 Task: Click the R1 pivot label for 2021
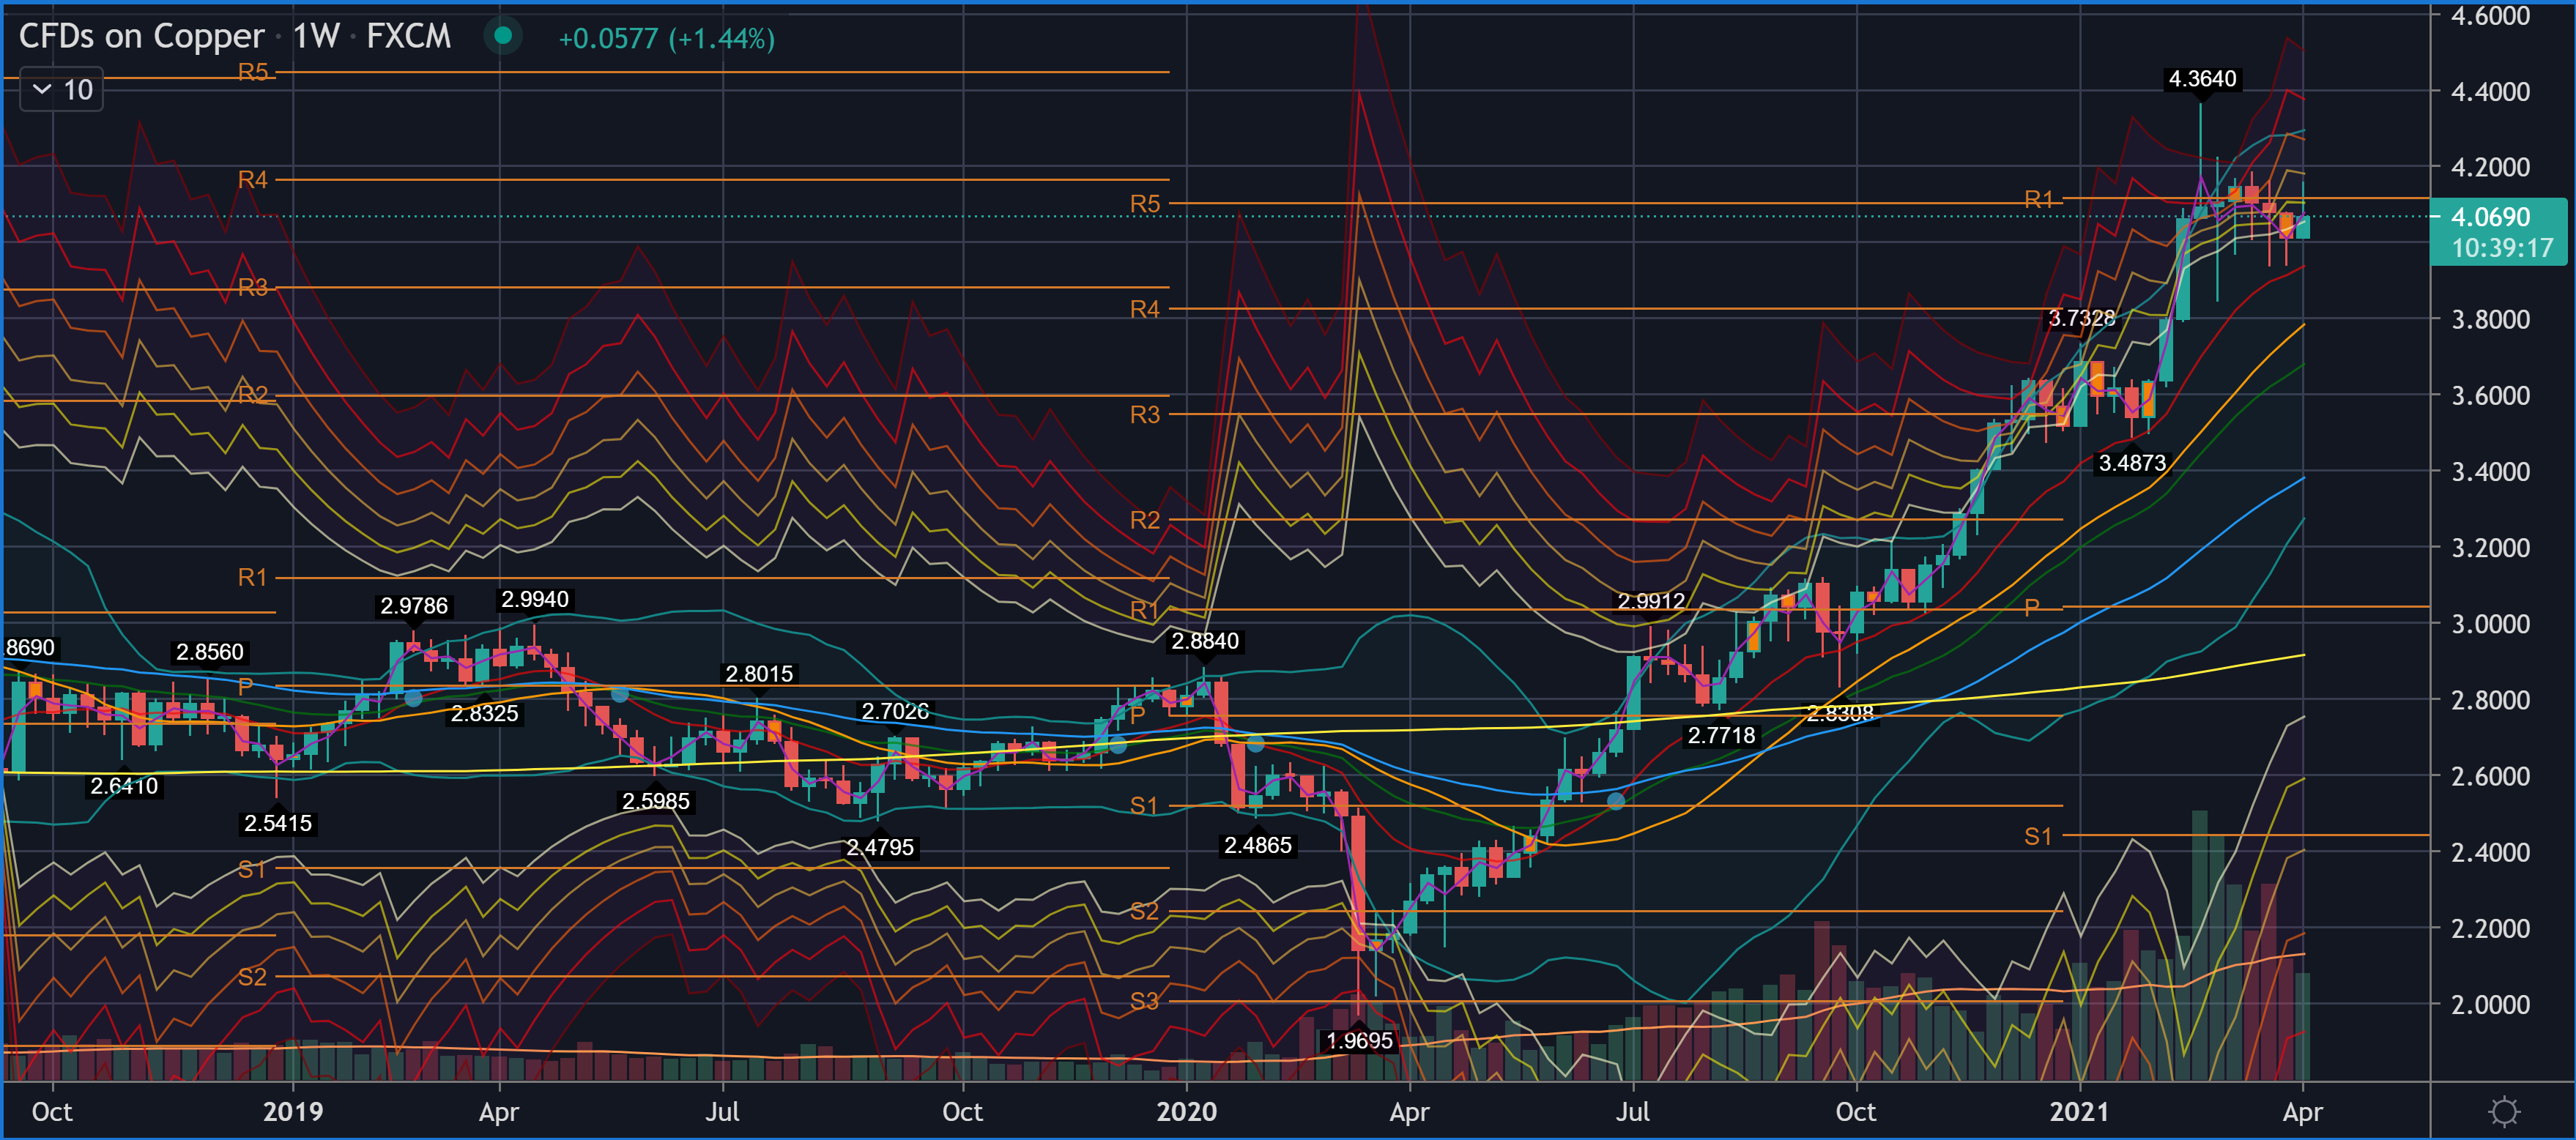2038,199
